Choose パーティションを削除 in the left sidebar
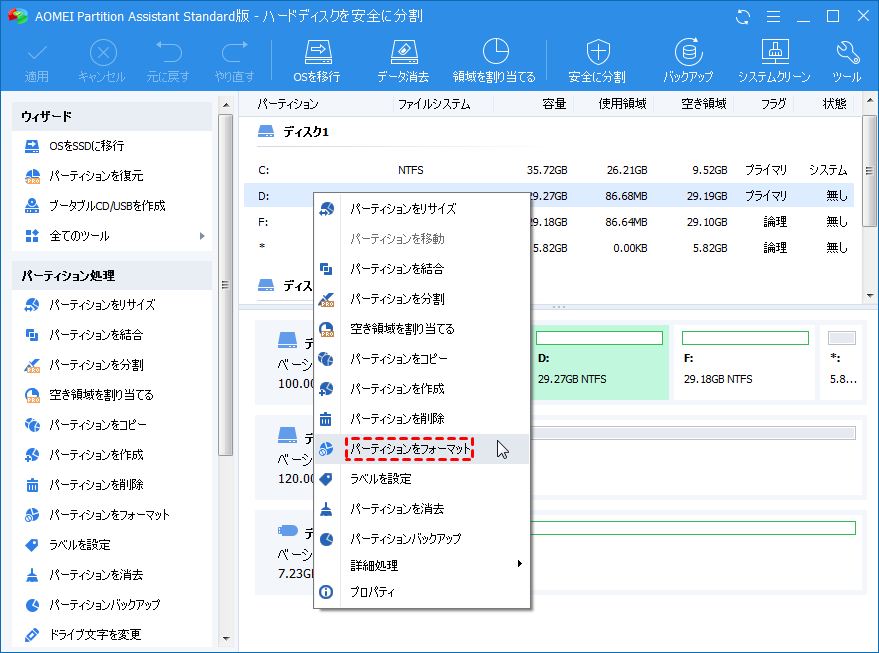Viewport: 879px width, 653px height. [112, 485]
